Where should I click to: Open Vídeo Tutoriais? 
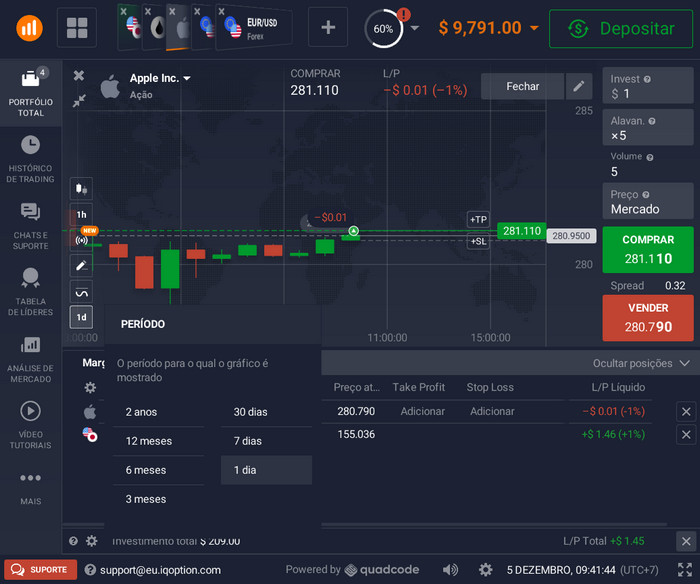click(x=30, y=425)
